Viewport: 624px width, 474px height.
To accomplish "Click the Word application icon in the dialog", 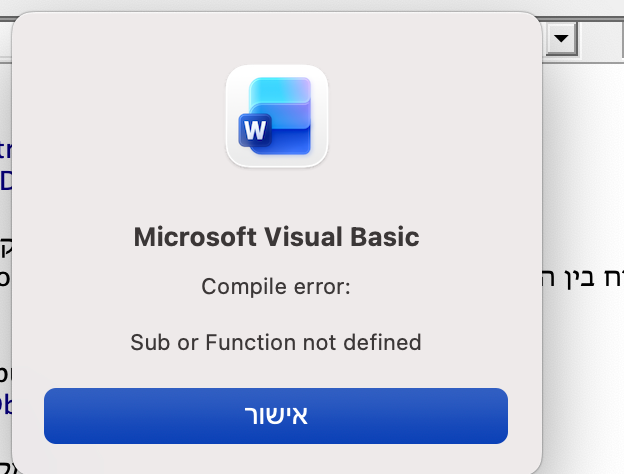I will click(277, 116).
